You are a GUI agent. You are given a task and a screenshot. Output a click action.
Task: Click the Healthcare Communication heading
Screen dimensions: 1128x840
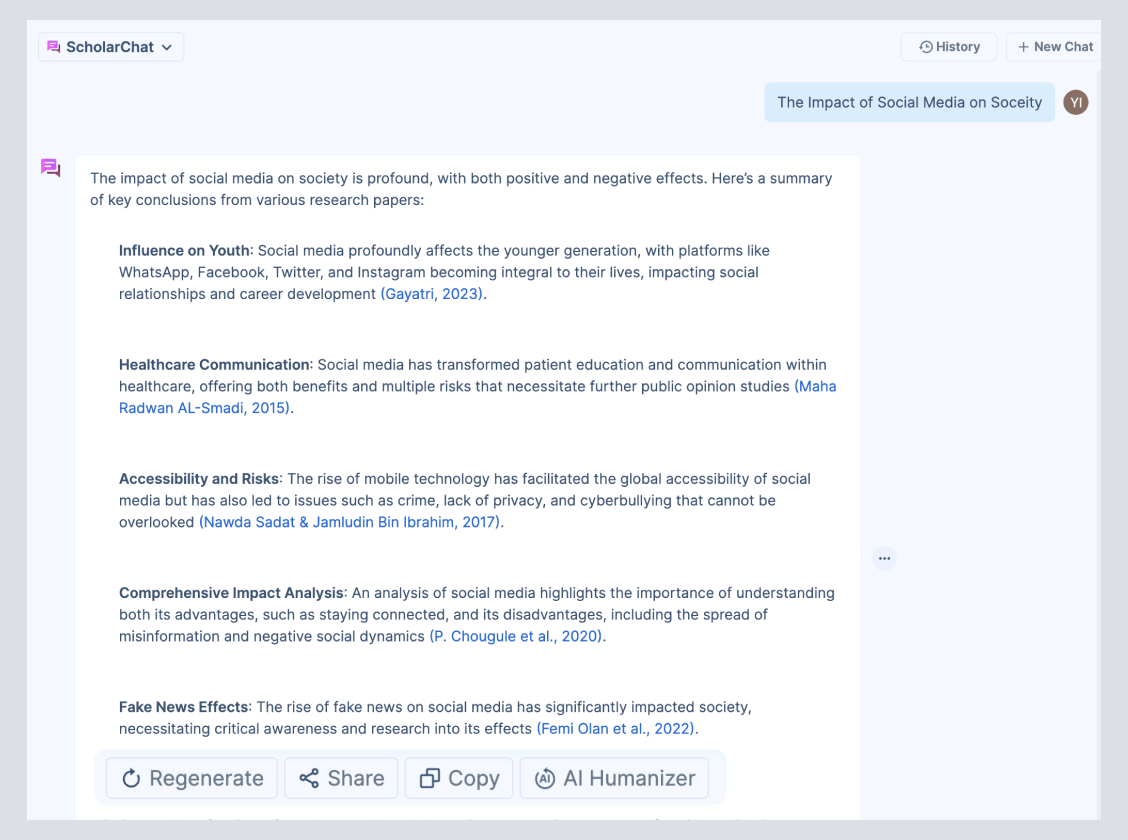(x=214, y=365)
